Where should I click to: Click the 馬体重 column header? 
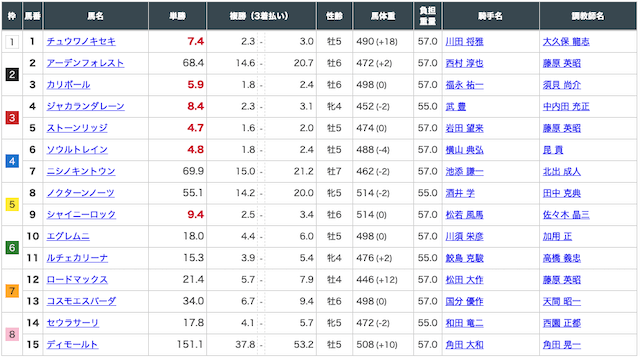[x=383, y=16]
